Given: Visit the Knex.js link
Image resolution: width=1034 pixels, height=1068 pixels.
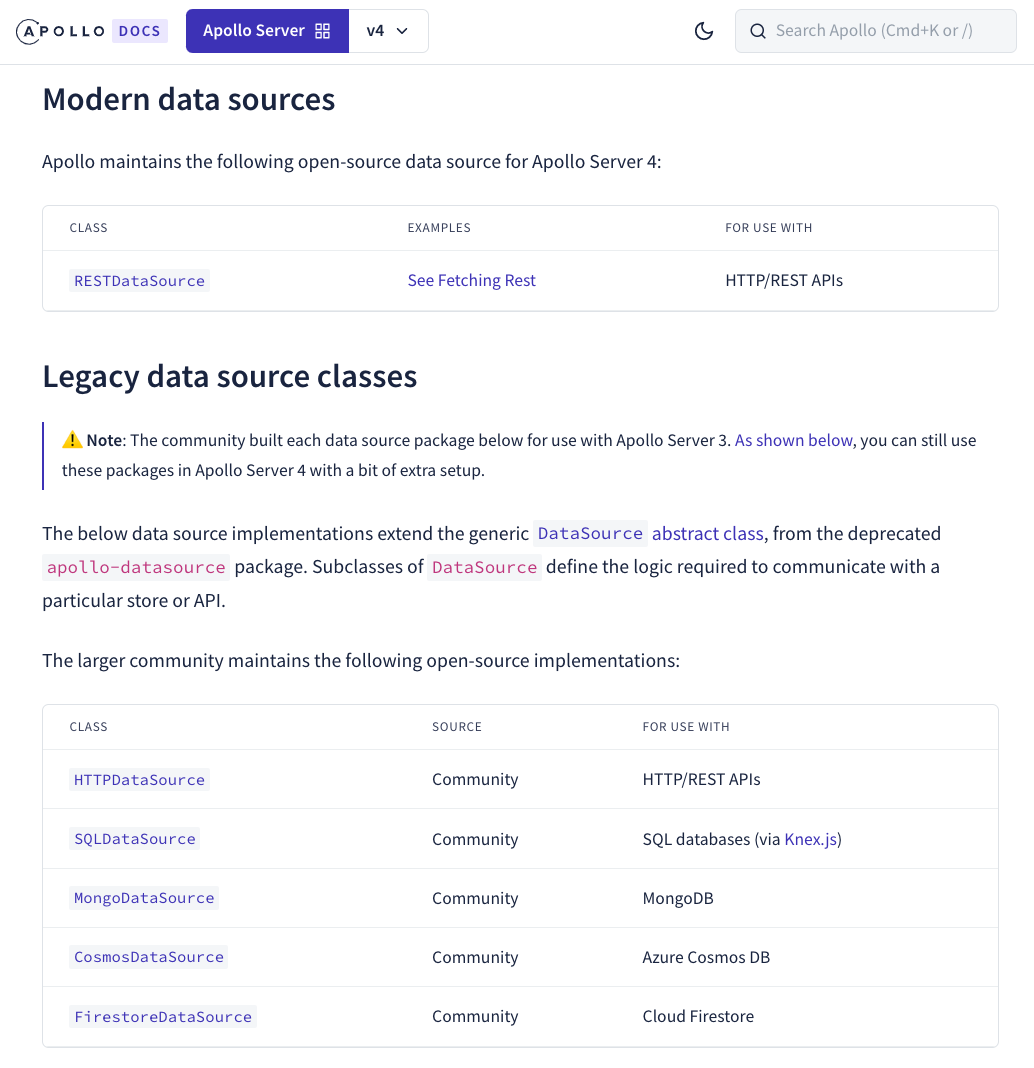Looking at the screenshot, I should coord(811,839).
